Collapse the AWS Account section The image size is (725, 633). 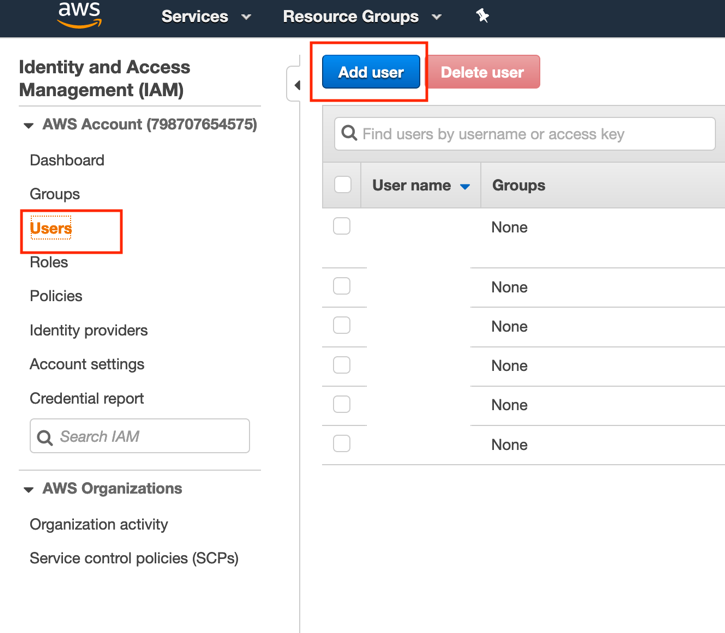[x=29, y=125]
